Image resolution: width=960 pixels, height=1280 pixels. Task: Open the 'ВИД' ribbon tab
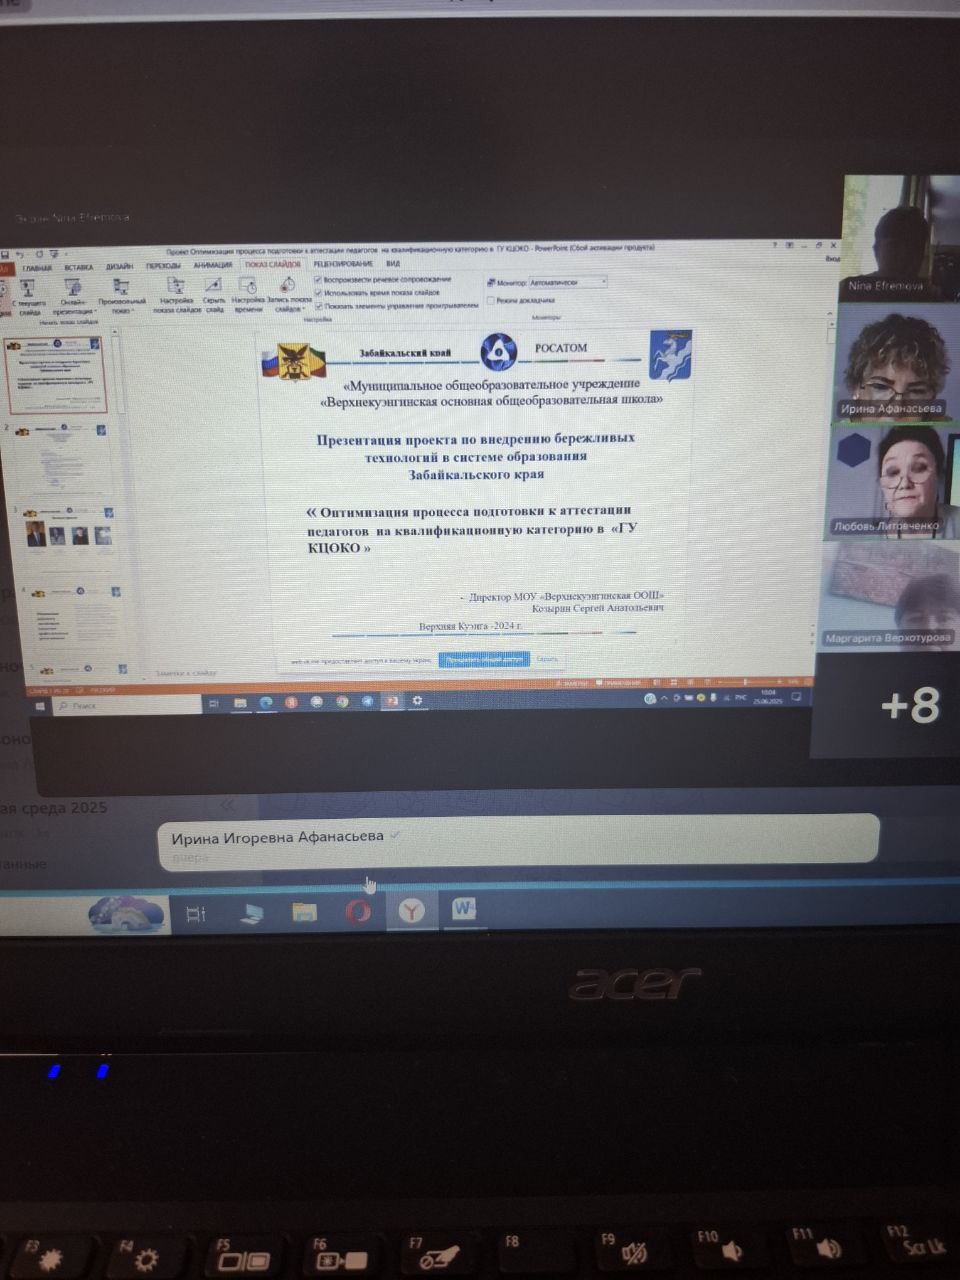tap(393, 263)
